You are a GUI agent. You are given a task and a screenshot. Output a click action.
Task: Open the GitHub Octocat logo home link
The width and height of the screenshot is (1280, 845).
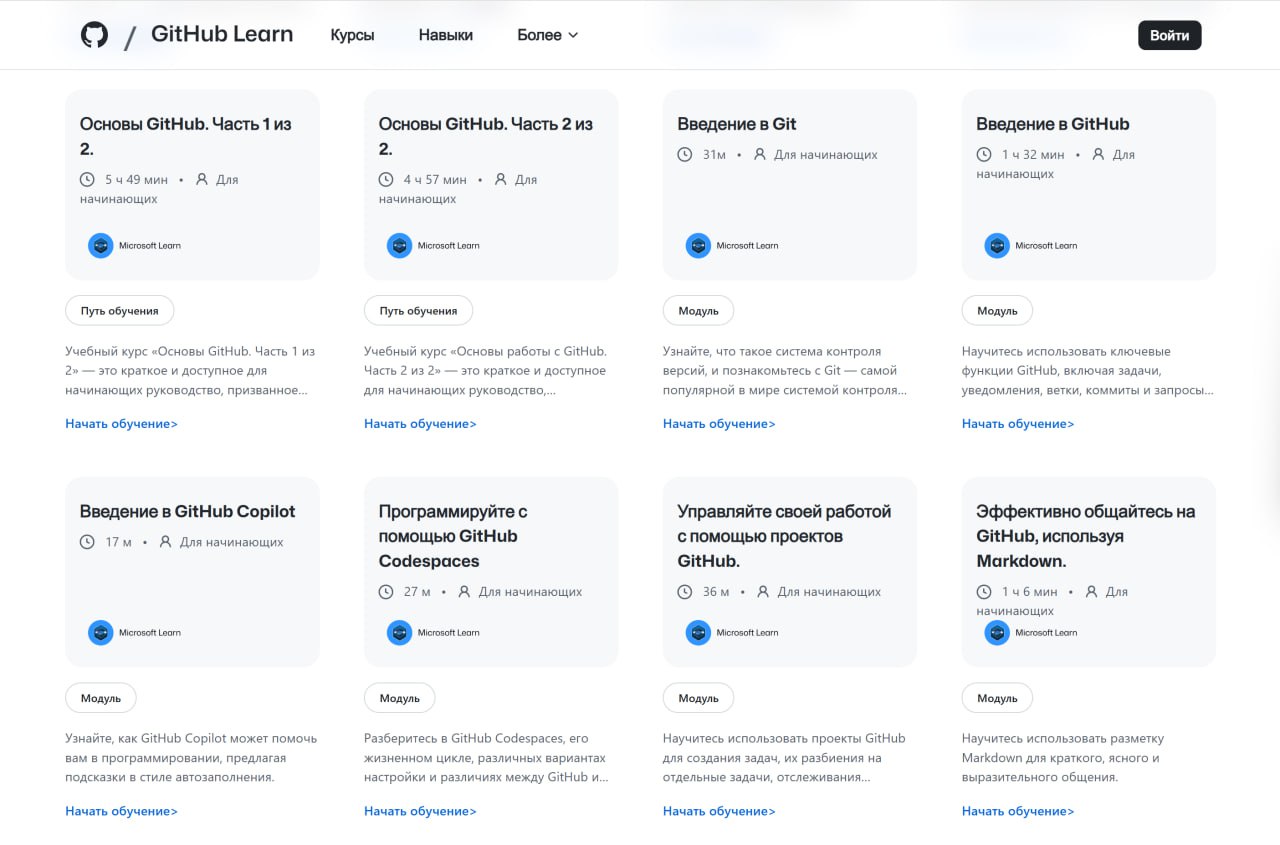(x=94, y=35)
